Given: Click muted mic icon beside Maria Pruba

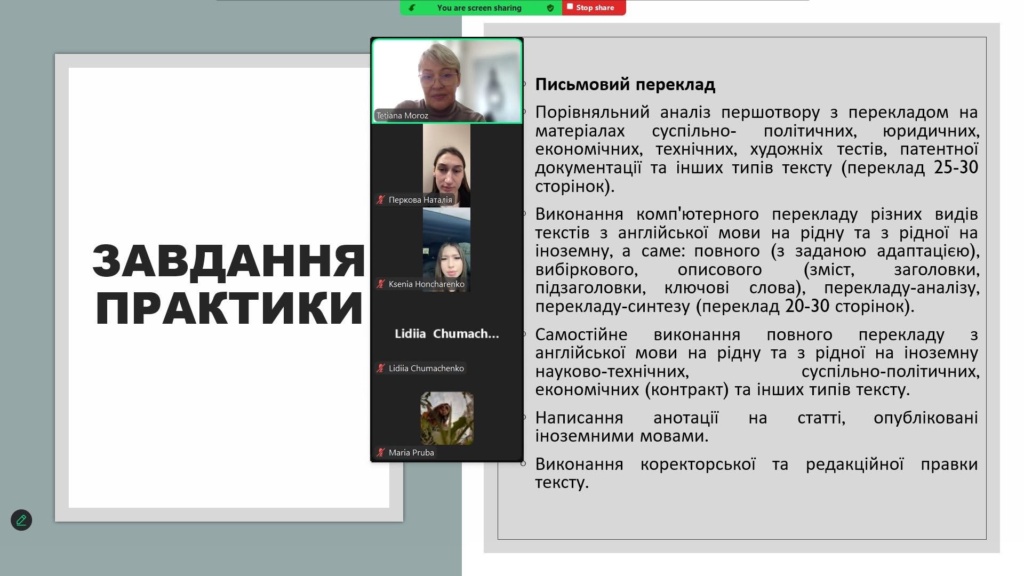Looking at the screenshot, I should click(x=381, y=452).
